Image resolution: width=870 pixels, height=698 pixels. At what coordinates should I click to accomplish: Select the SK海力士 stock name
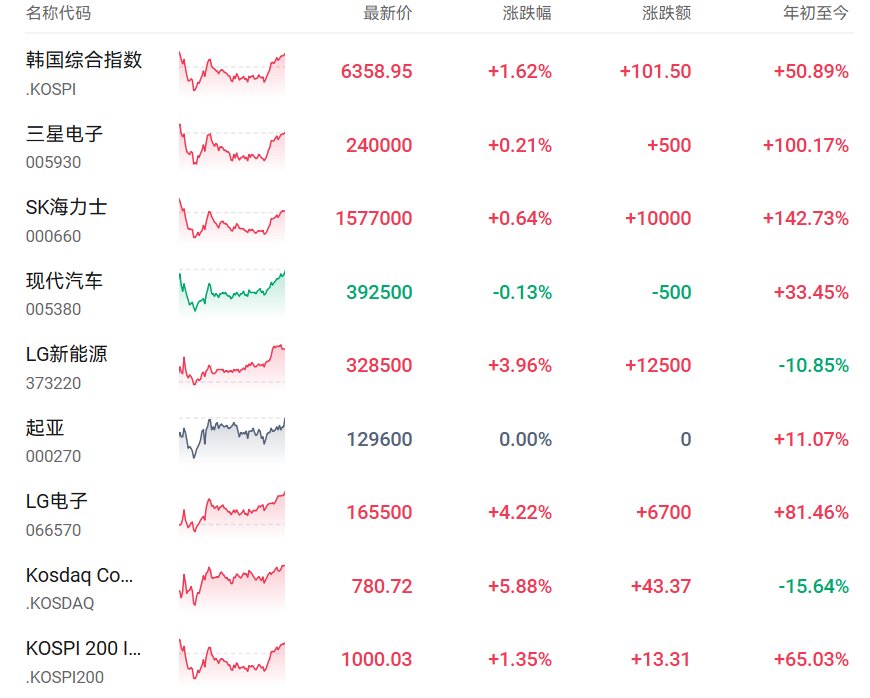pos(67,208)
